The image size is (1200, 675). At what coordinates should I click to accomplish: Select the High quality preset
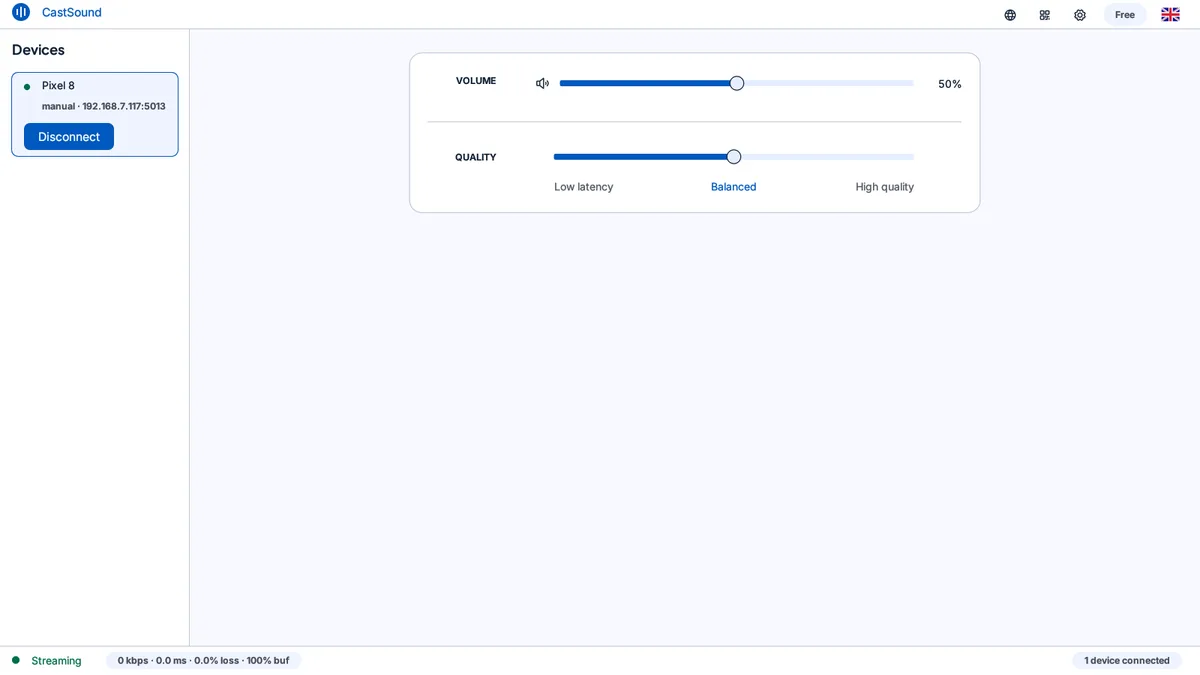[885, 187]
